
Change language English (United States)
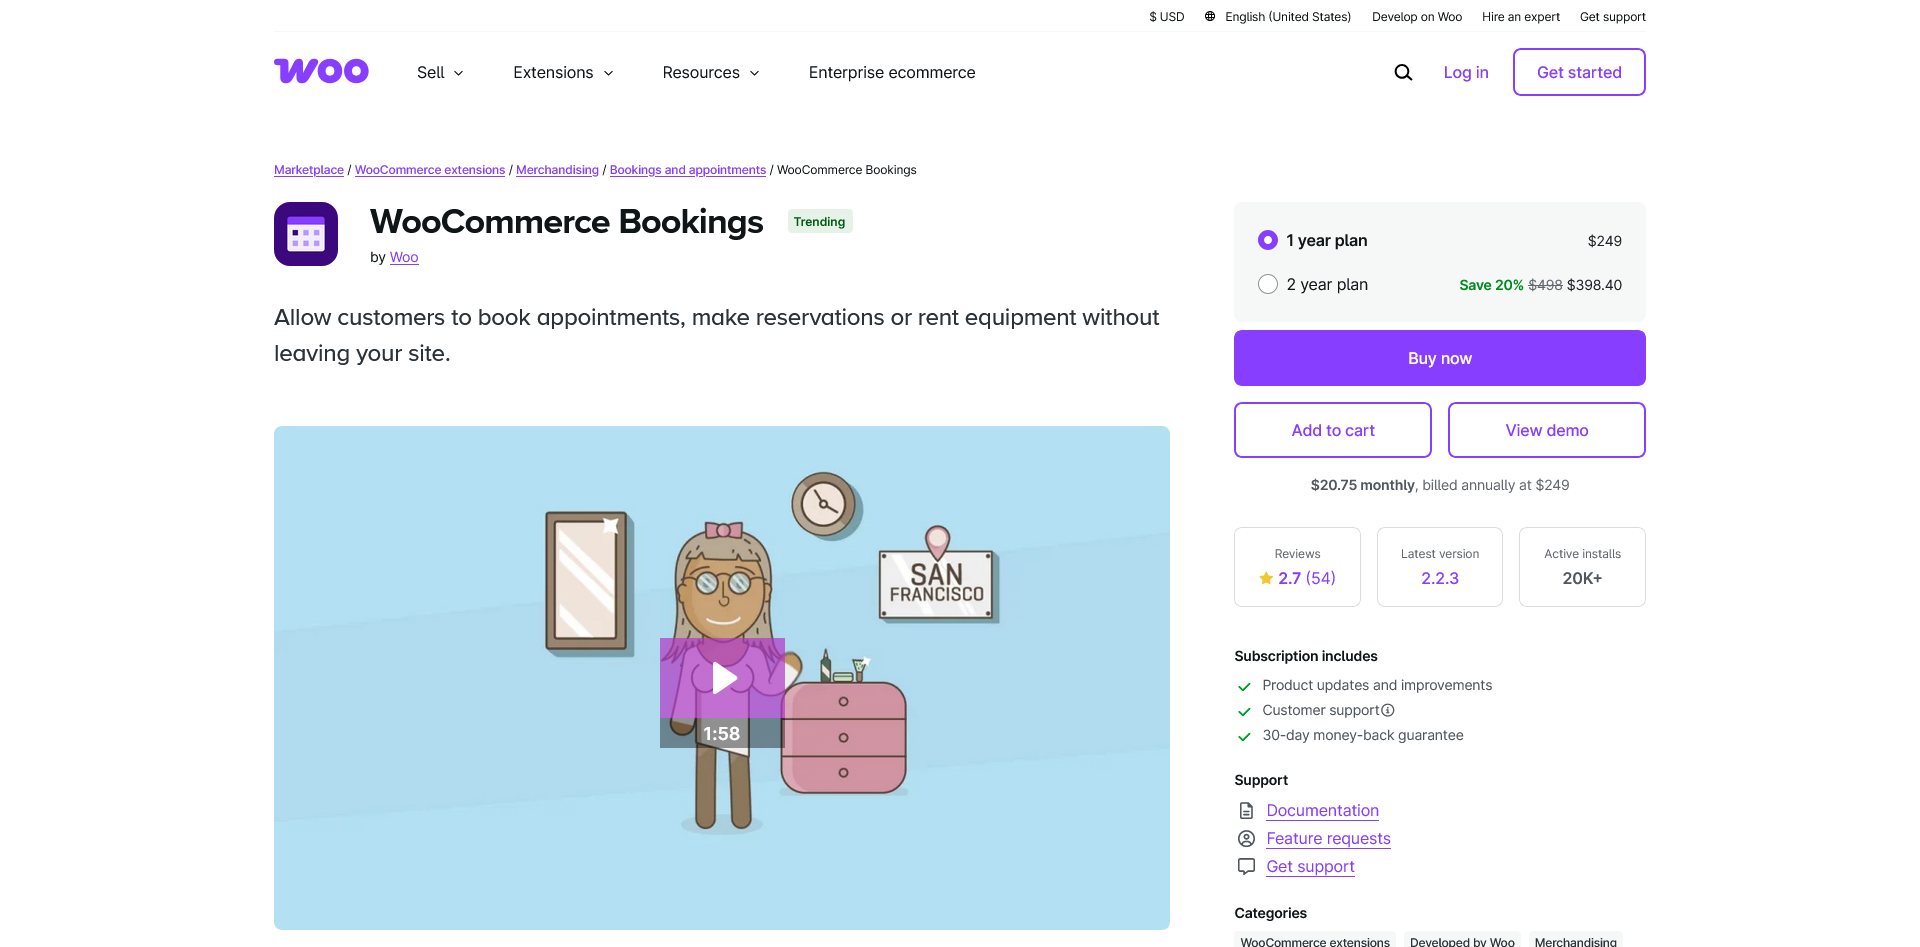coord(1288,16)
